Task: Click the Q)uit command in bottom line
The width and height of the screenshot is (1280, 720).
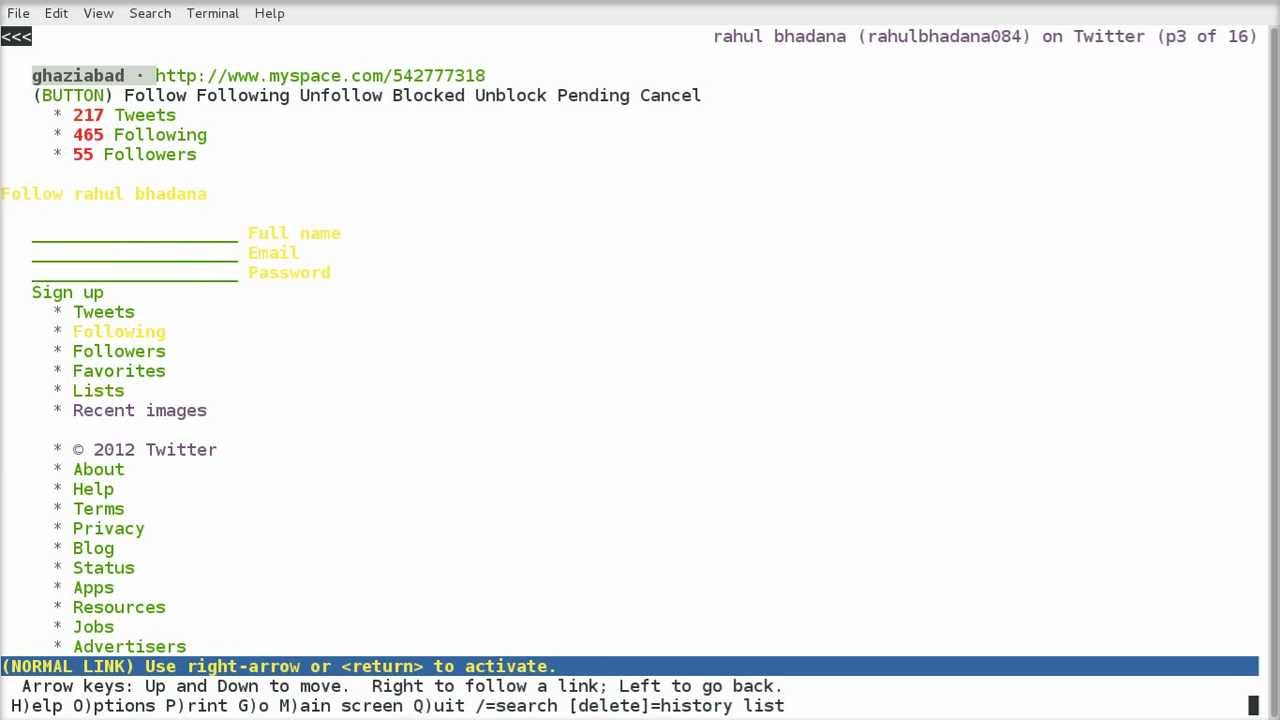Action: (439, 706)
